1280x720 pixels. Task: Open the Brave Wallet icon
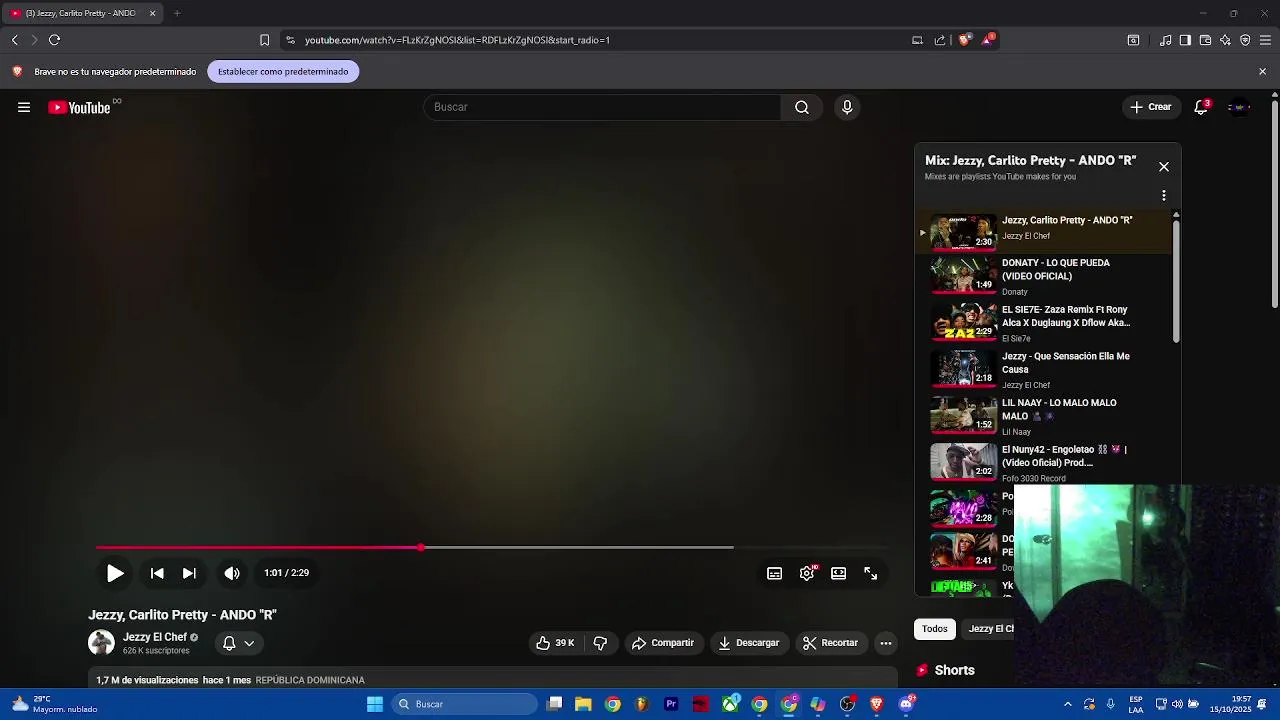point(1205,40)
